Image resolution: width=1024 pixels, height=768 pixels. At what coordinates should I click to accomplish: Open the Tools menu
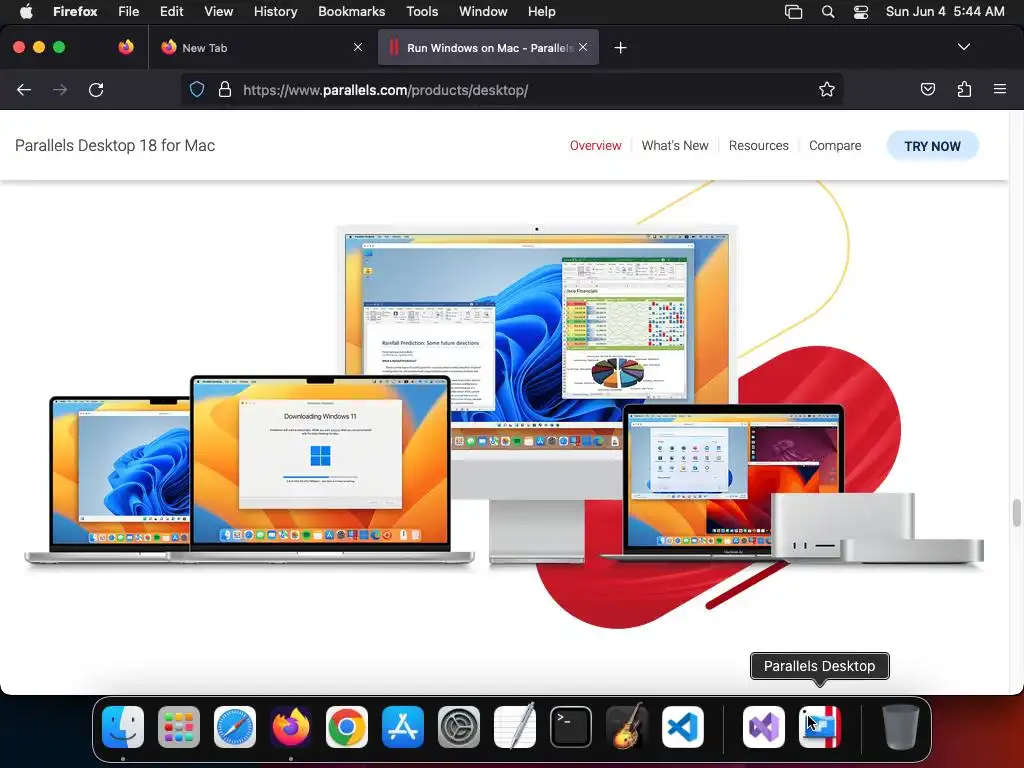pos(422,11)
